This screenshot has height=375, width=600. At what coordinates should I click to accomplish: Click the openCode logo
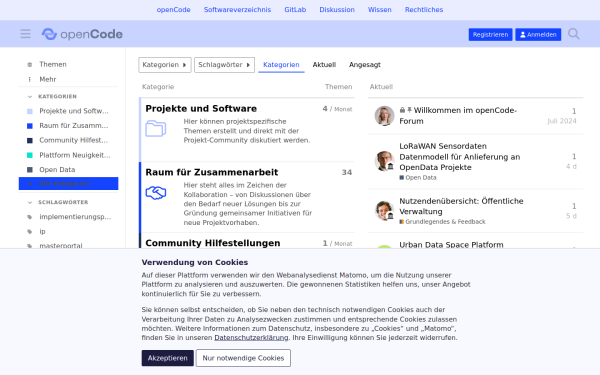point(82,34)
